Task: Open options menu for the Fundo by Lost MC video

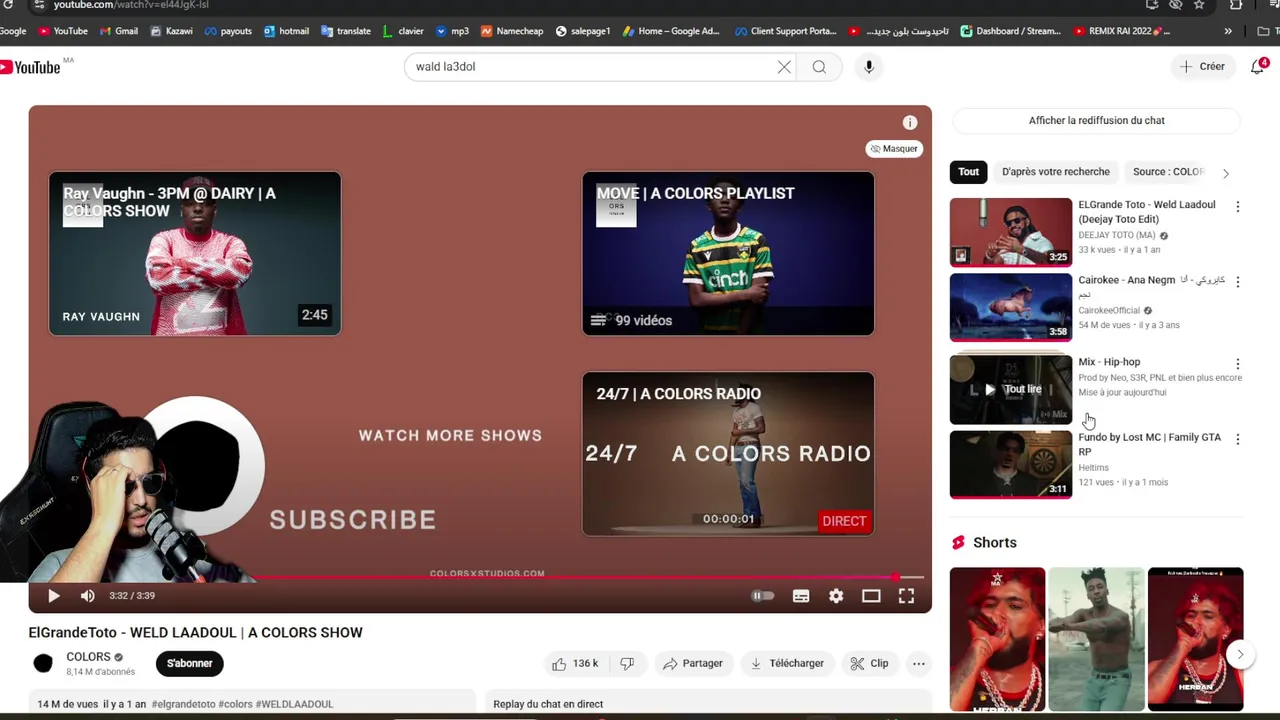Action: pyautogui.click(x=1237, y=439)
